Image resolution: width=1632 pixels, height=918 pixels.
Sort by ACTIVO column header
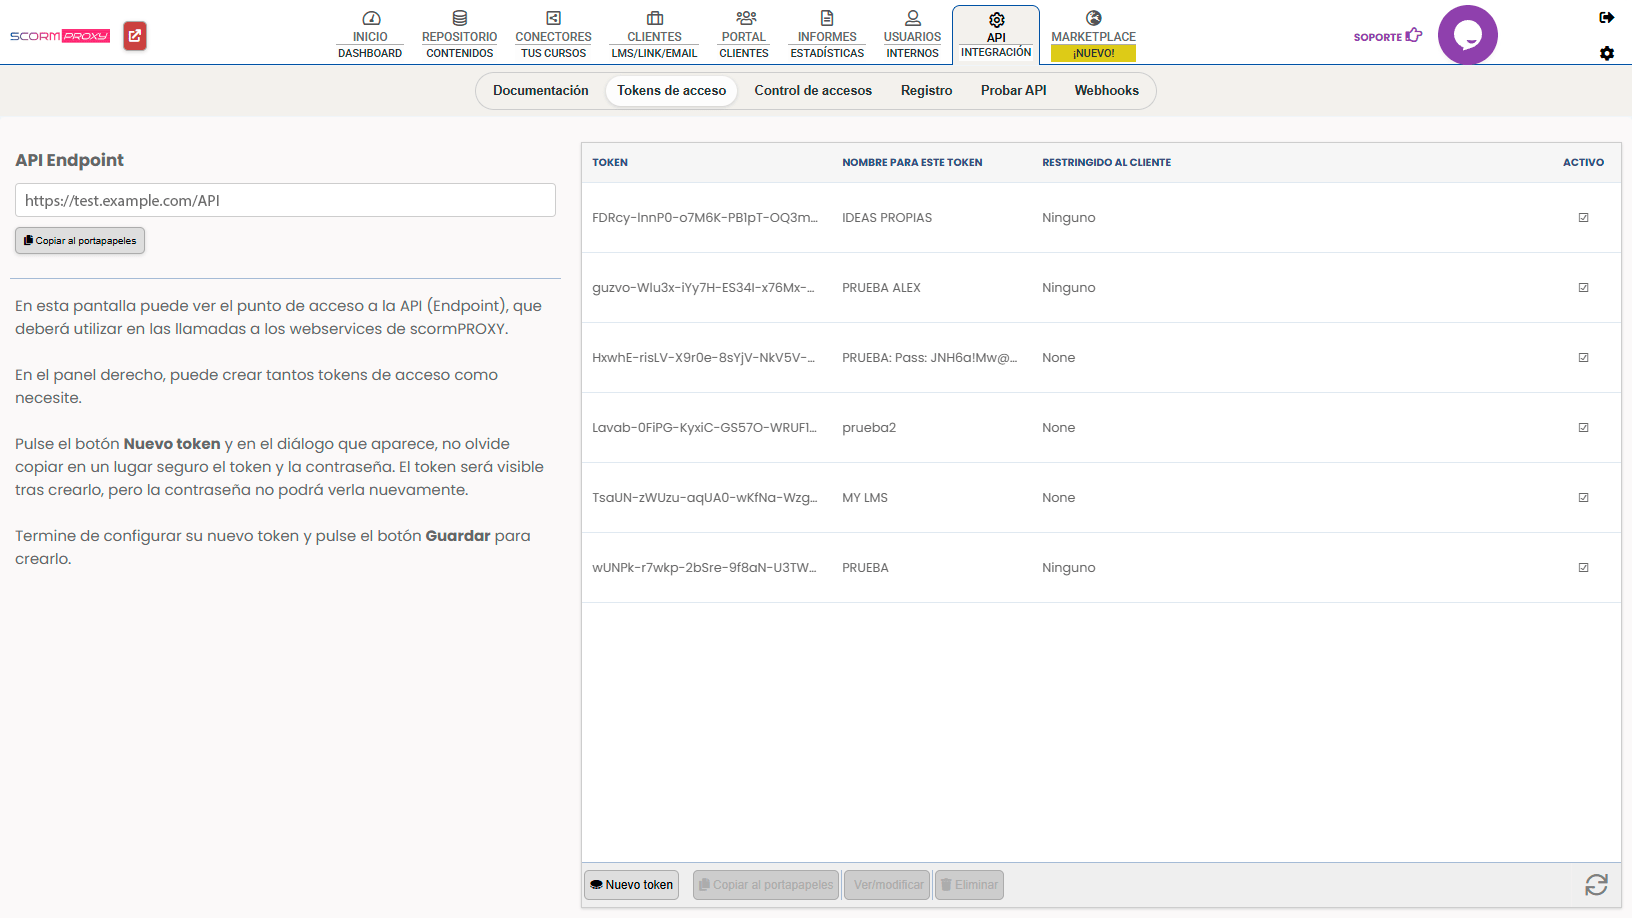(x=1583, y=162)
